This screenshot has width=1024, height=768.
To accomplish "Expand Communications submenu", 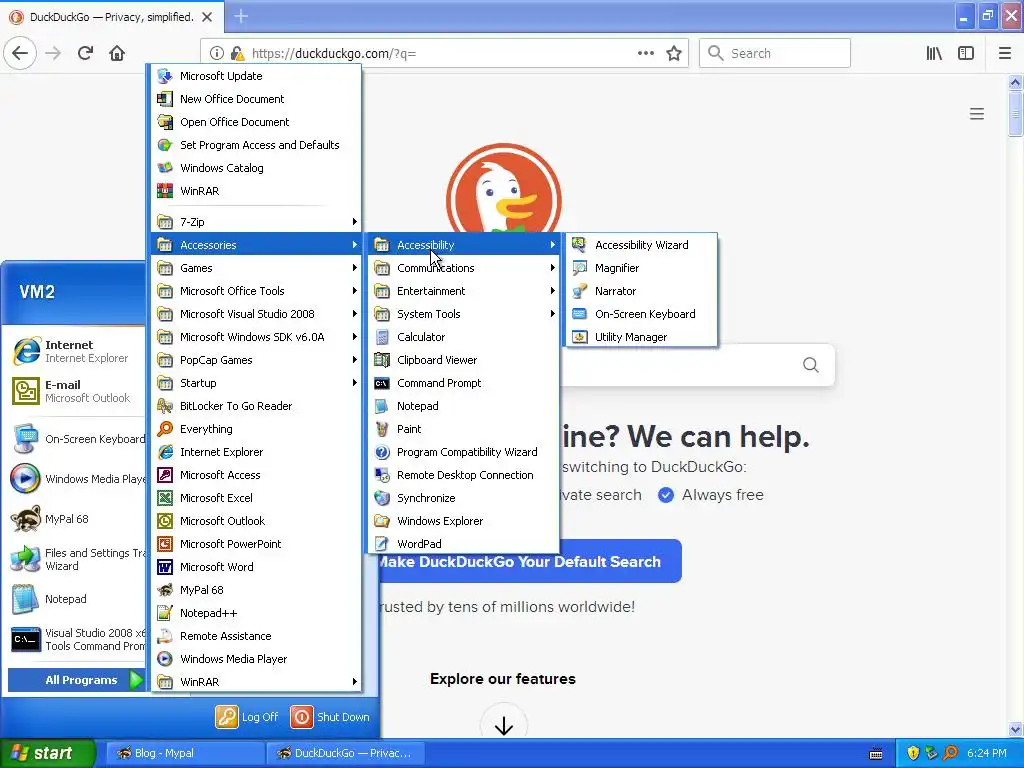I will pos(463,268).
